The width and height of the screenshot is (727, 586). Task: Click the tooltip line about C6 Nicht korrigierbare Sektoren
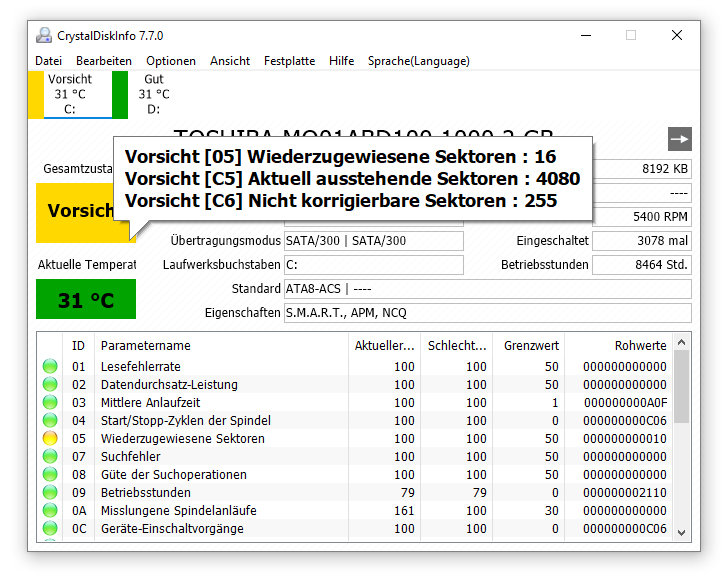[x=341, y=201]
